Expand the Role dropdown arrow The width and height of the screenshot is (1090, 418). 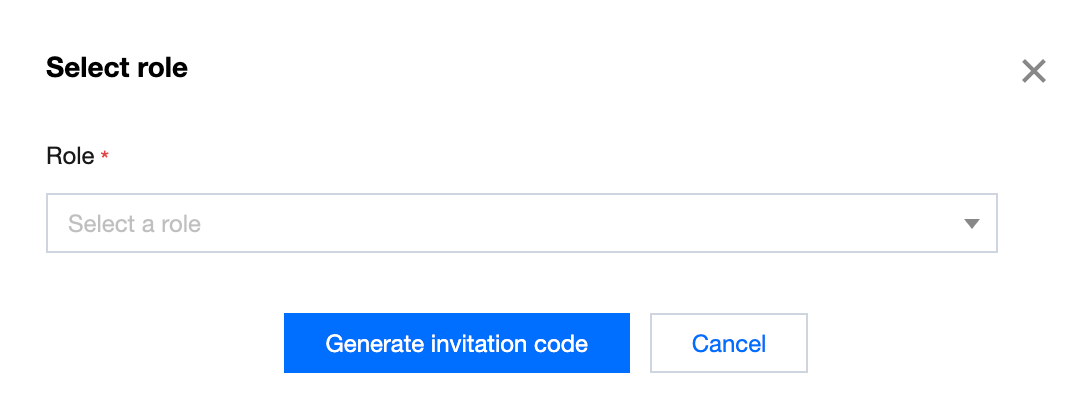point(971,224)
